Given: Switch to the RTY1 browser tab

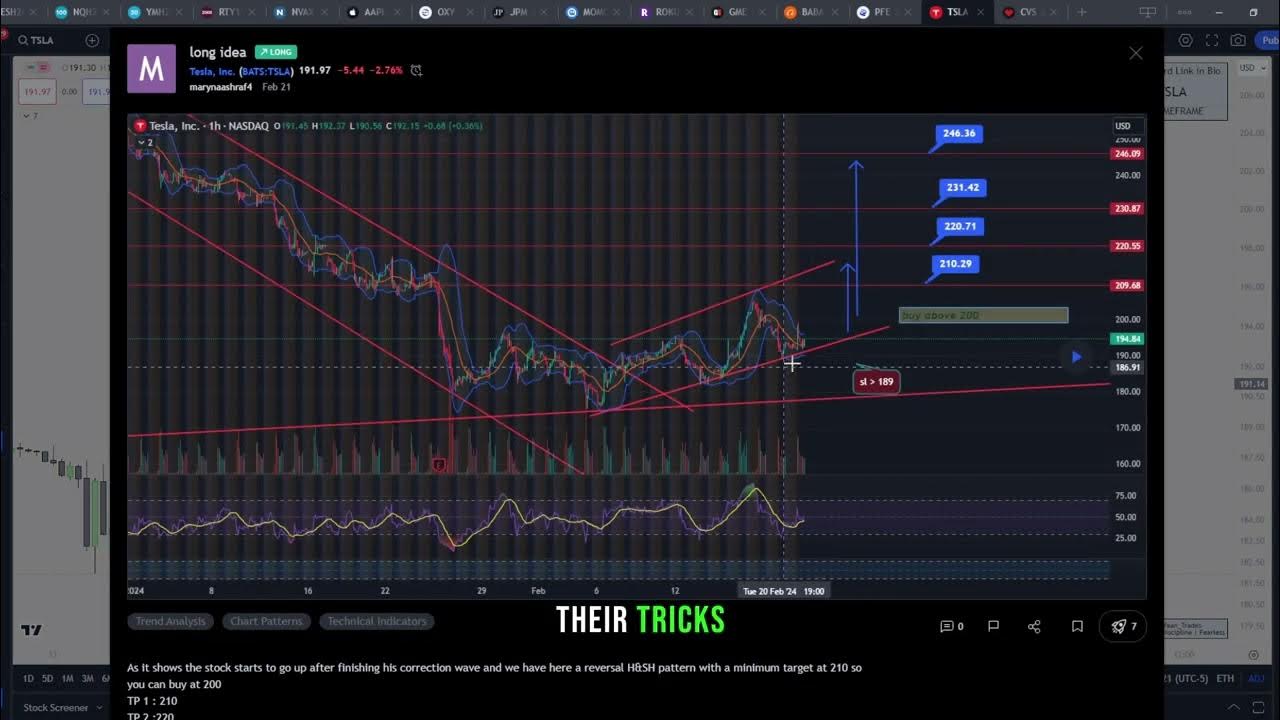Looking at the screenshot, I should point(229,12).
